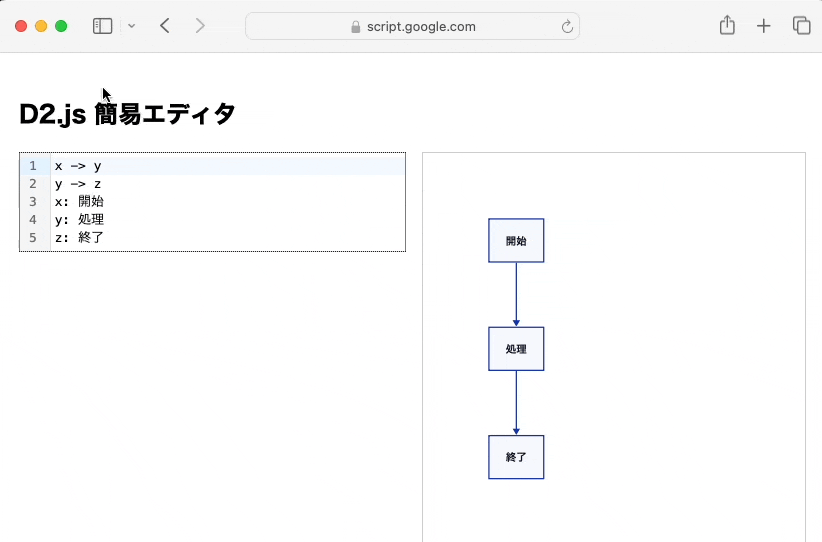822x542 pixels.
Task: Click the D2.js 簡易エディタ heading
Action: point(127,114)
